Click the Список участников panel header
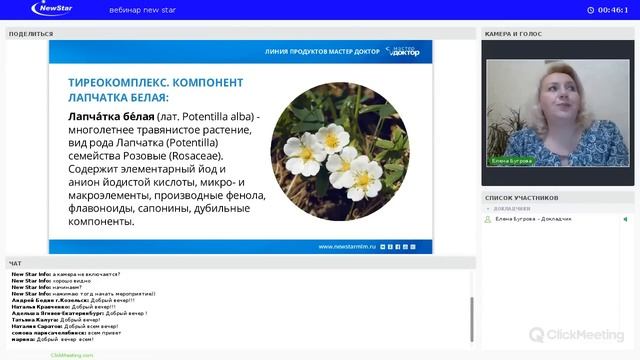640x360 pixels. (x=558, y=198)
